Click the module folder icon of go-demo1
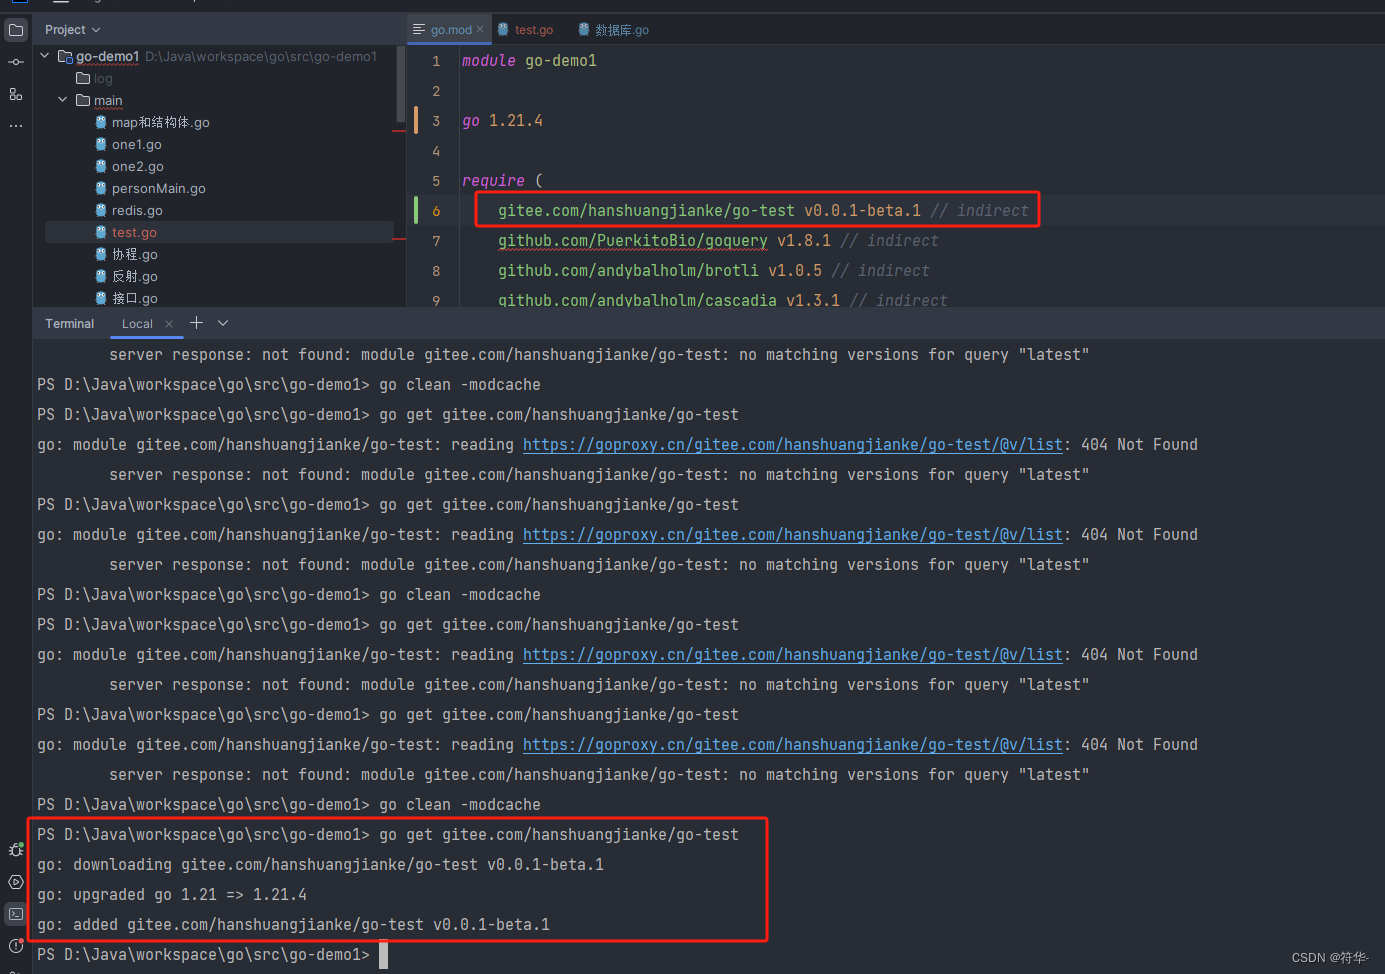 pyautogui.click(x=65, y=56)
